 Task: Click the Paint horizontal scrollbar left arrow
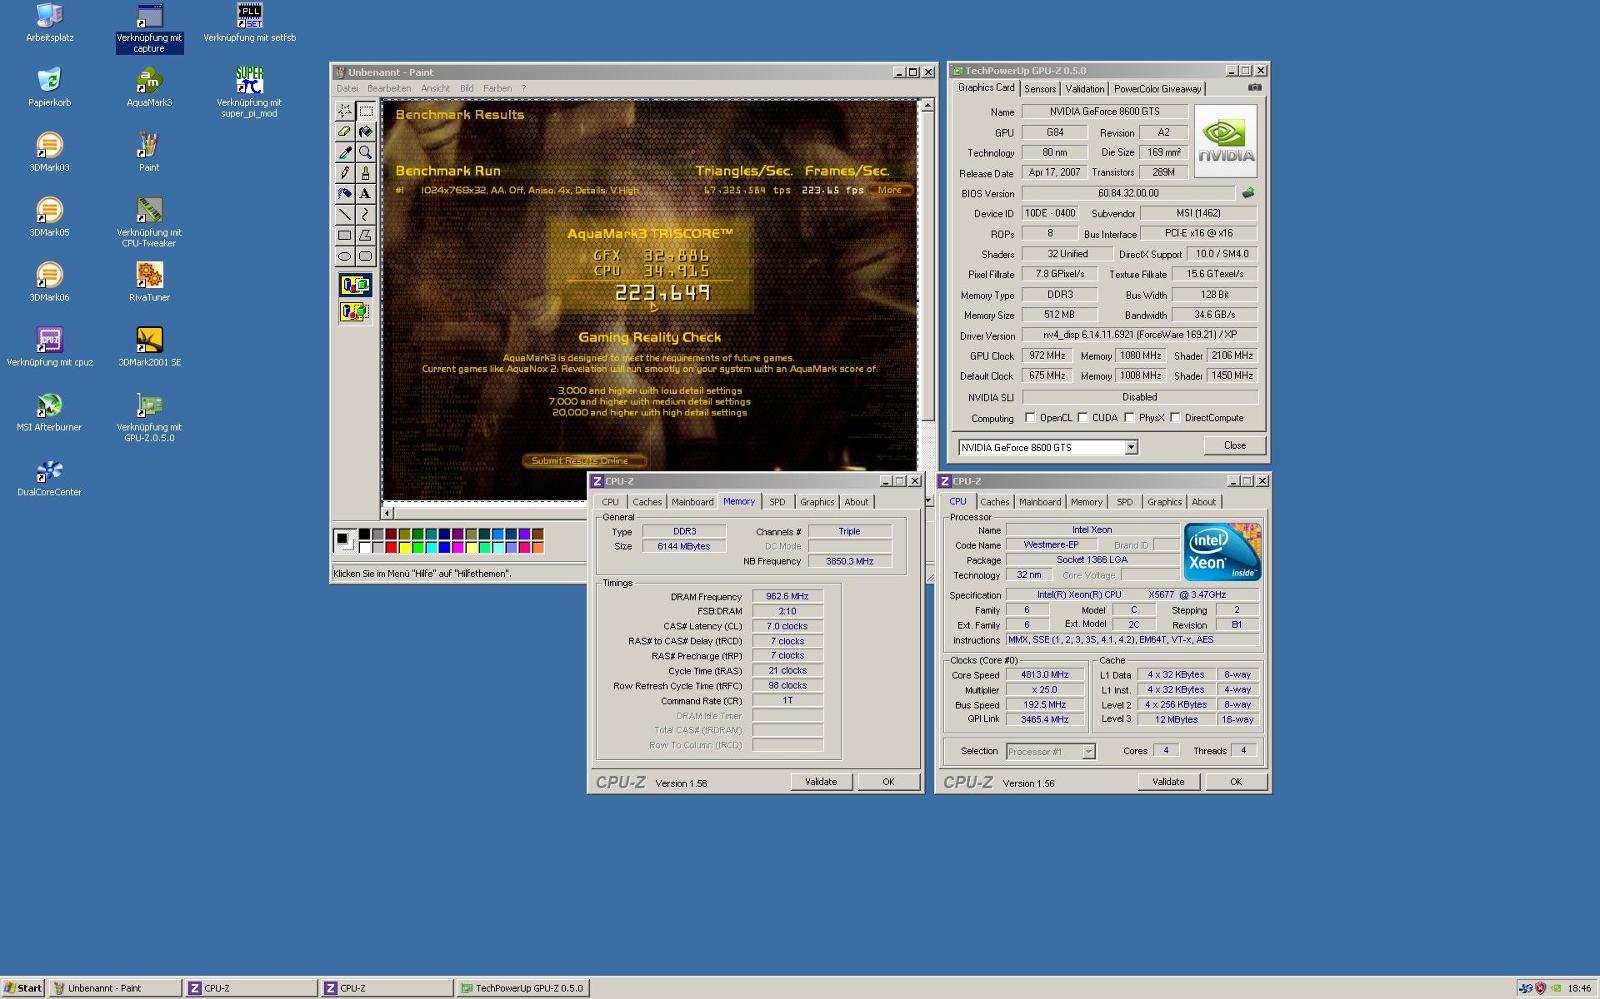388,513
